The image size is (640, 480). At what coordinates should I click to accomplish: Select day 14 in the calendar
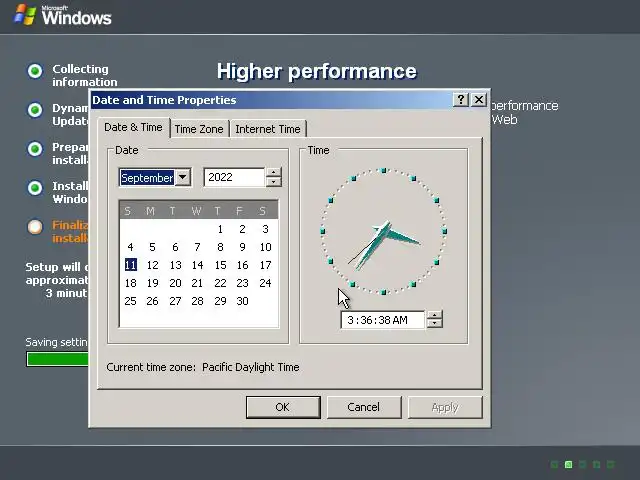click(198, 265)
